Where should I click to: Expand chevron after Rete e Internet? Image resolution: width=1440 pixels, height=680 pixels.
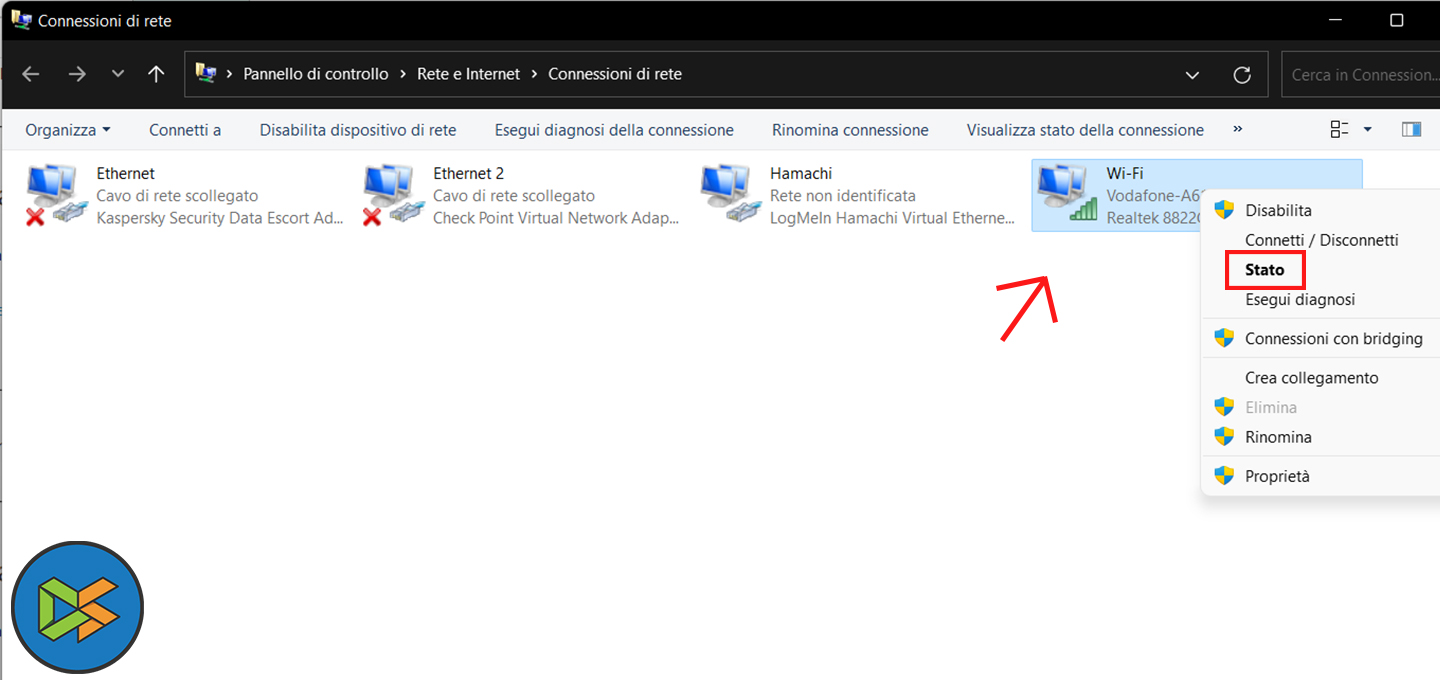[x=535, y=74]
